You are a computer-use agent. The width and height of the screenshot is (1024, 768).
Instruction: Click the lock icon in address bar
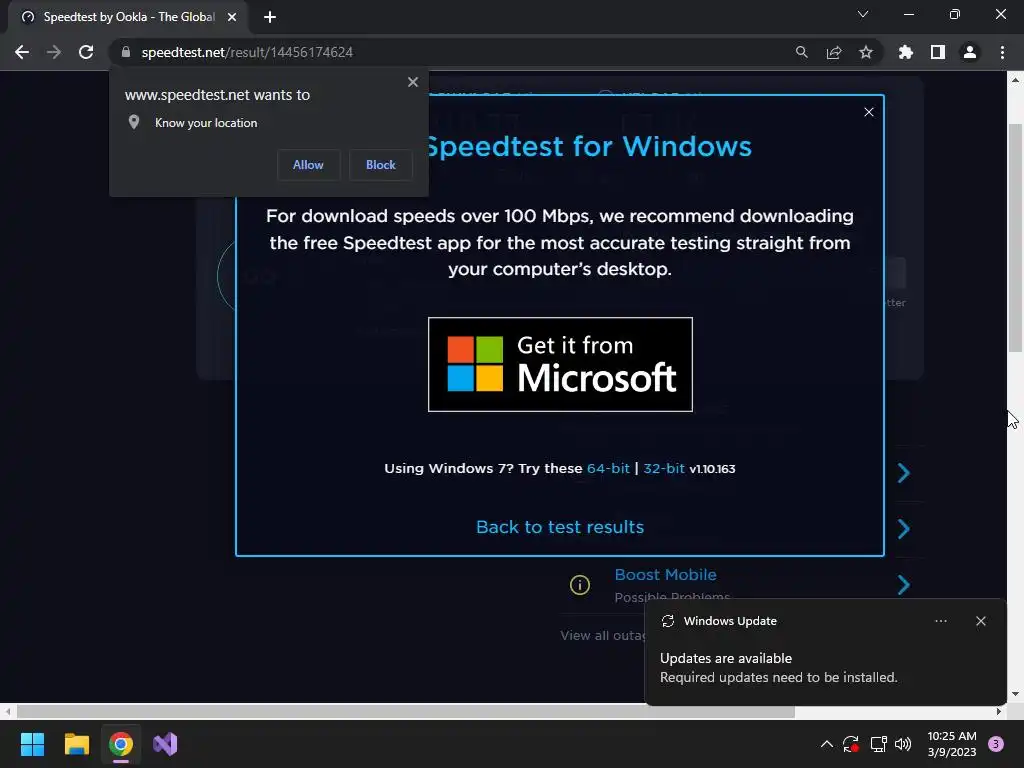[126, 52]
